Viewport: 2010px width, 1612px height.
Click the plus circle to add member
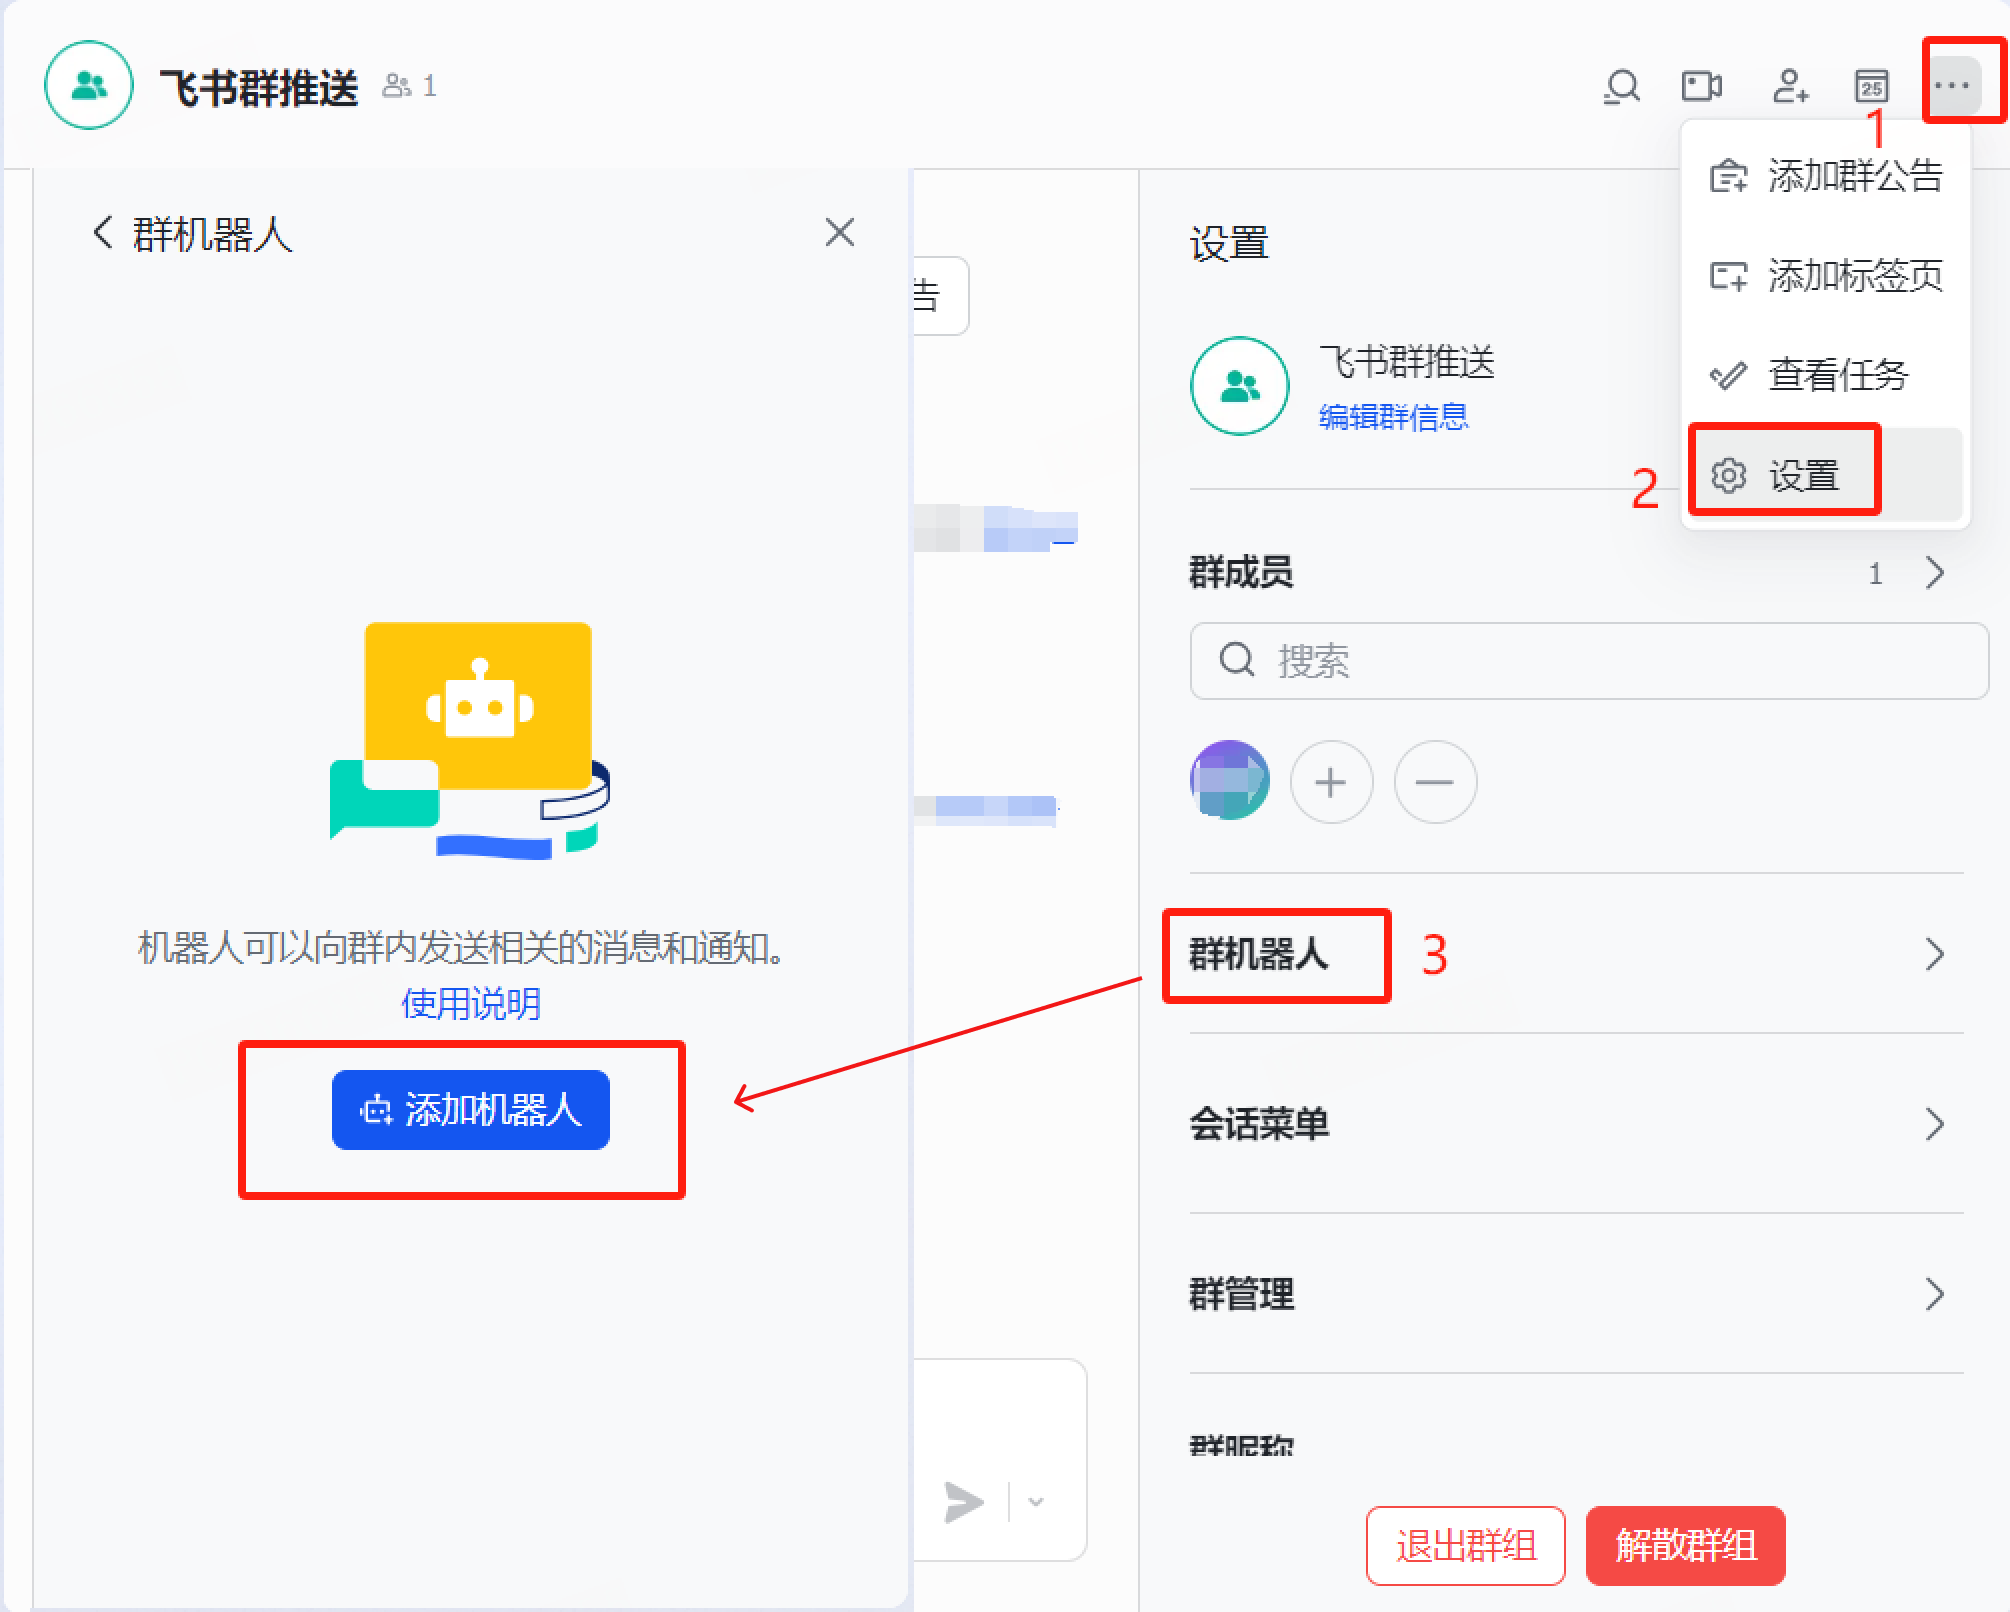coord(1331,782)
